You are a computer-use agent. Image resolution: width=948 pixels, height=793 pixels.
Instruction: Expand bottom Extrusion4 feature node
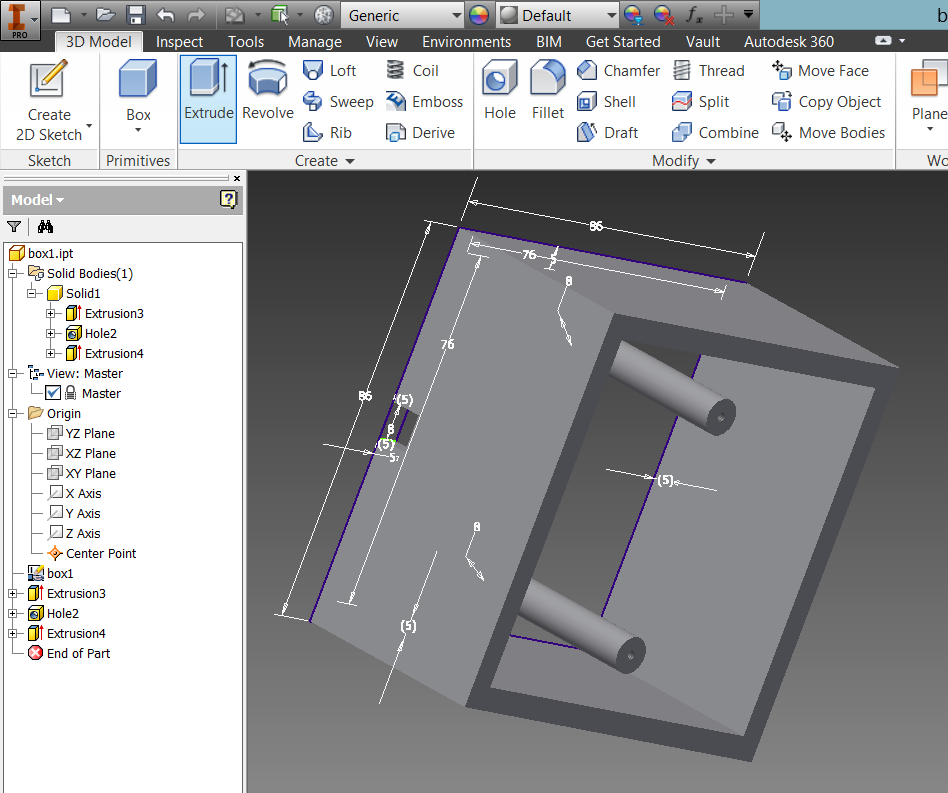[x=12, y=633]
